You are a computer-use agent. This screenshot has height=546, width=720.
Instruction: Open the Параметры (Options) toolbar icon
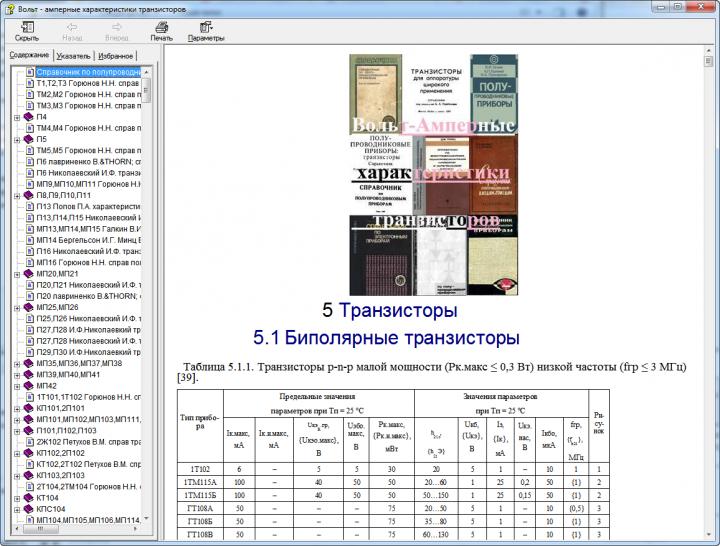(206, 26)
